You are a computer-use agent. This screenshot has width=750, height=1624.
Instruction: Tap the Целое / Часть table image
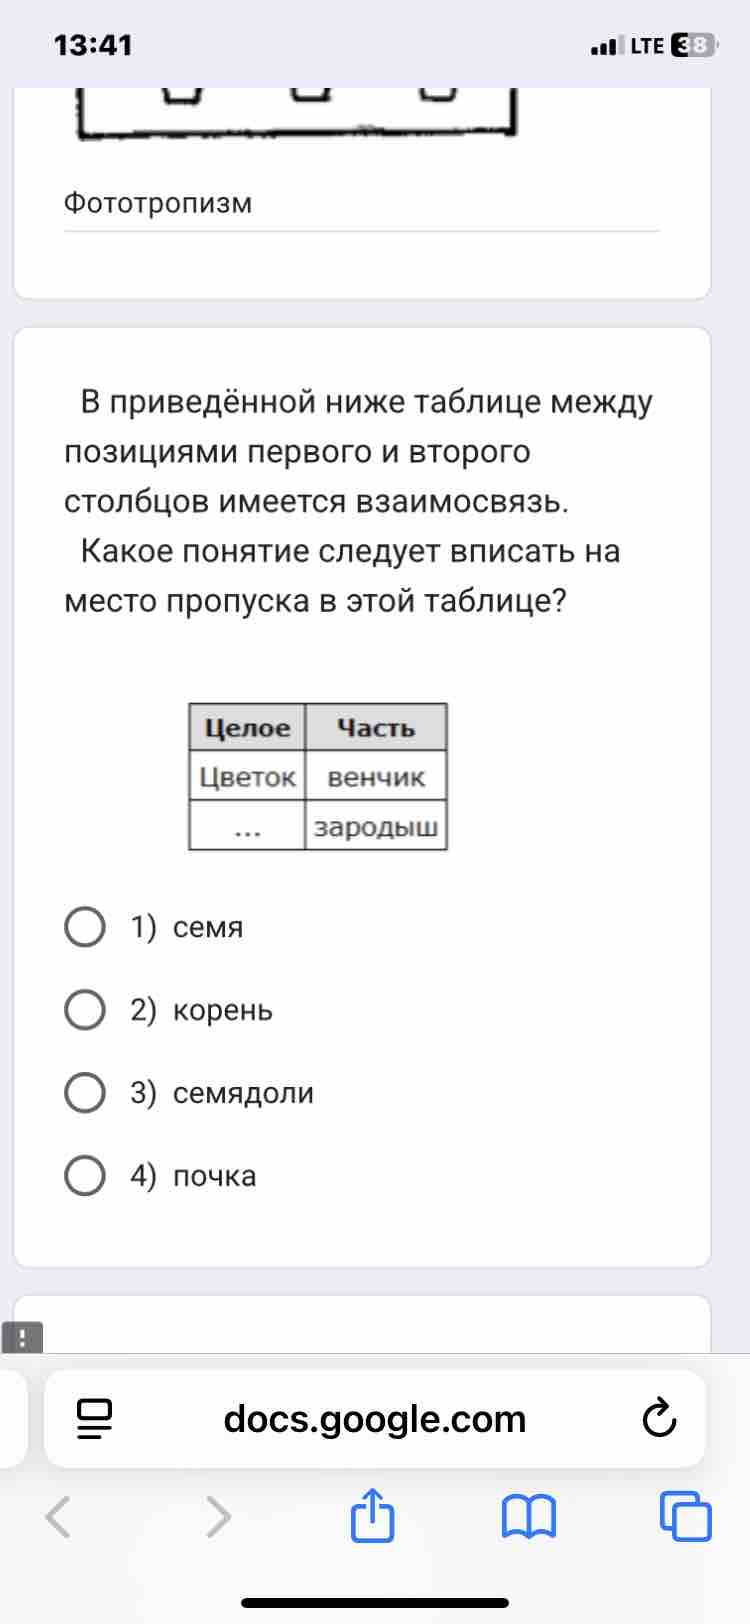(x=318, y=777)
